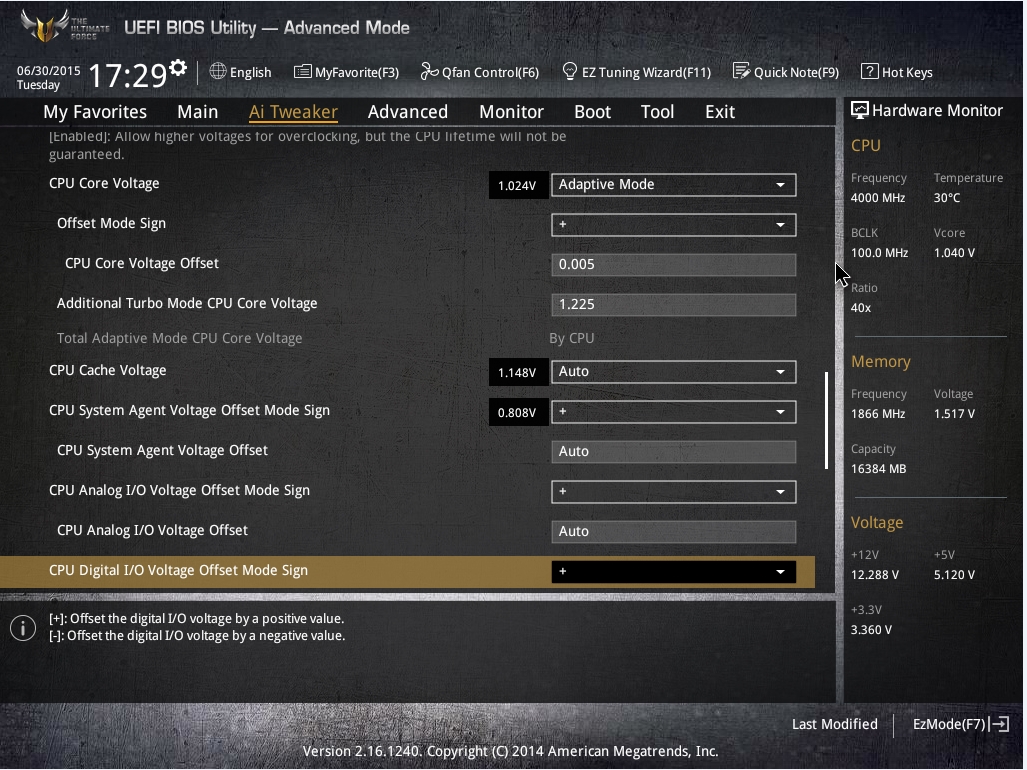Click the 17:29 clock display

128,75
